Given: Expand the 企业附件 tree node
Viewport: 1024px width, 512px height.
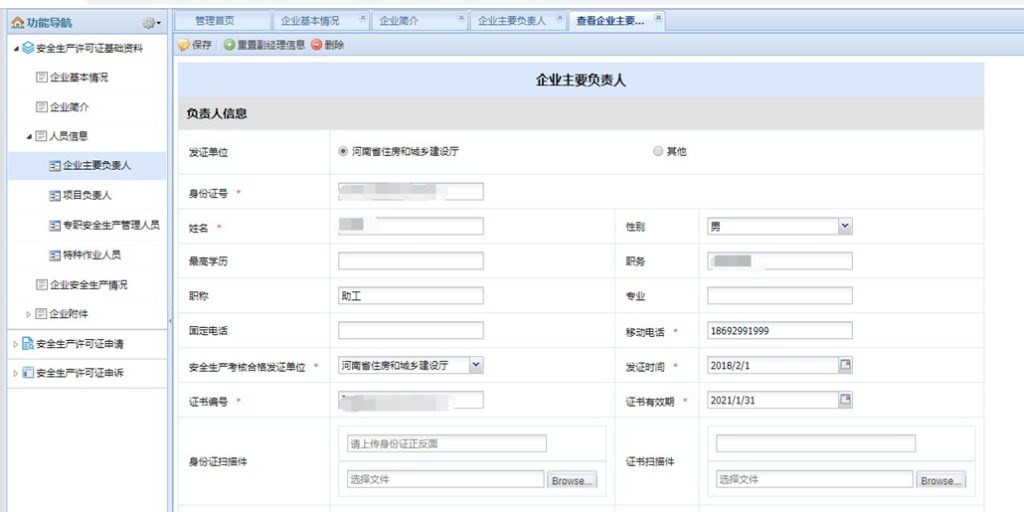Looking at the screenshot, I should [29, 314].
